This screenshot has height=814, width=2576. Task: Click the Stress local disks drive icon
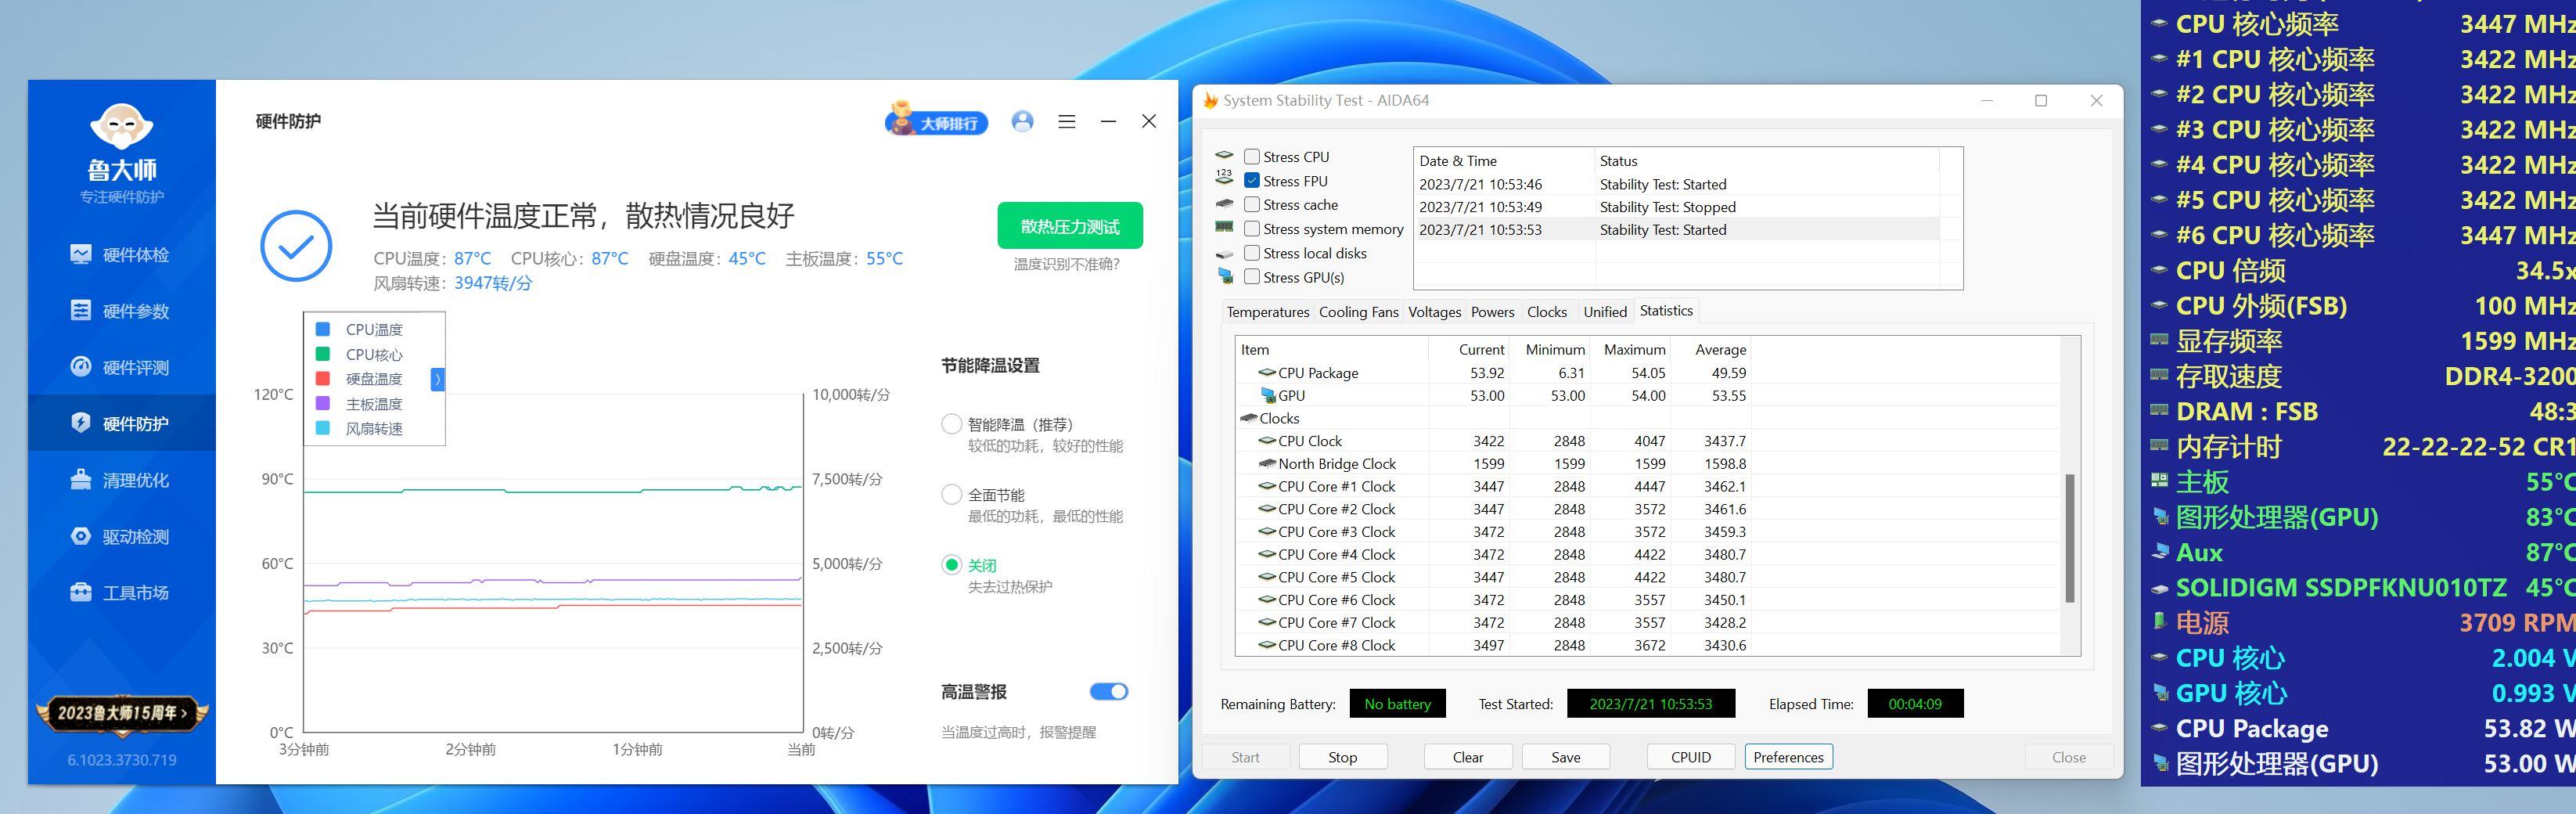point(1224,254)
